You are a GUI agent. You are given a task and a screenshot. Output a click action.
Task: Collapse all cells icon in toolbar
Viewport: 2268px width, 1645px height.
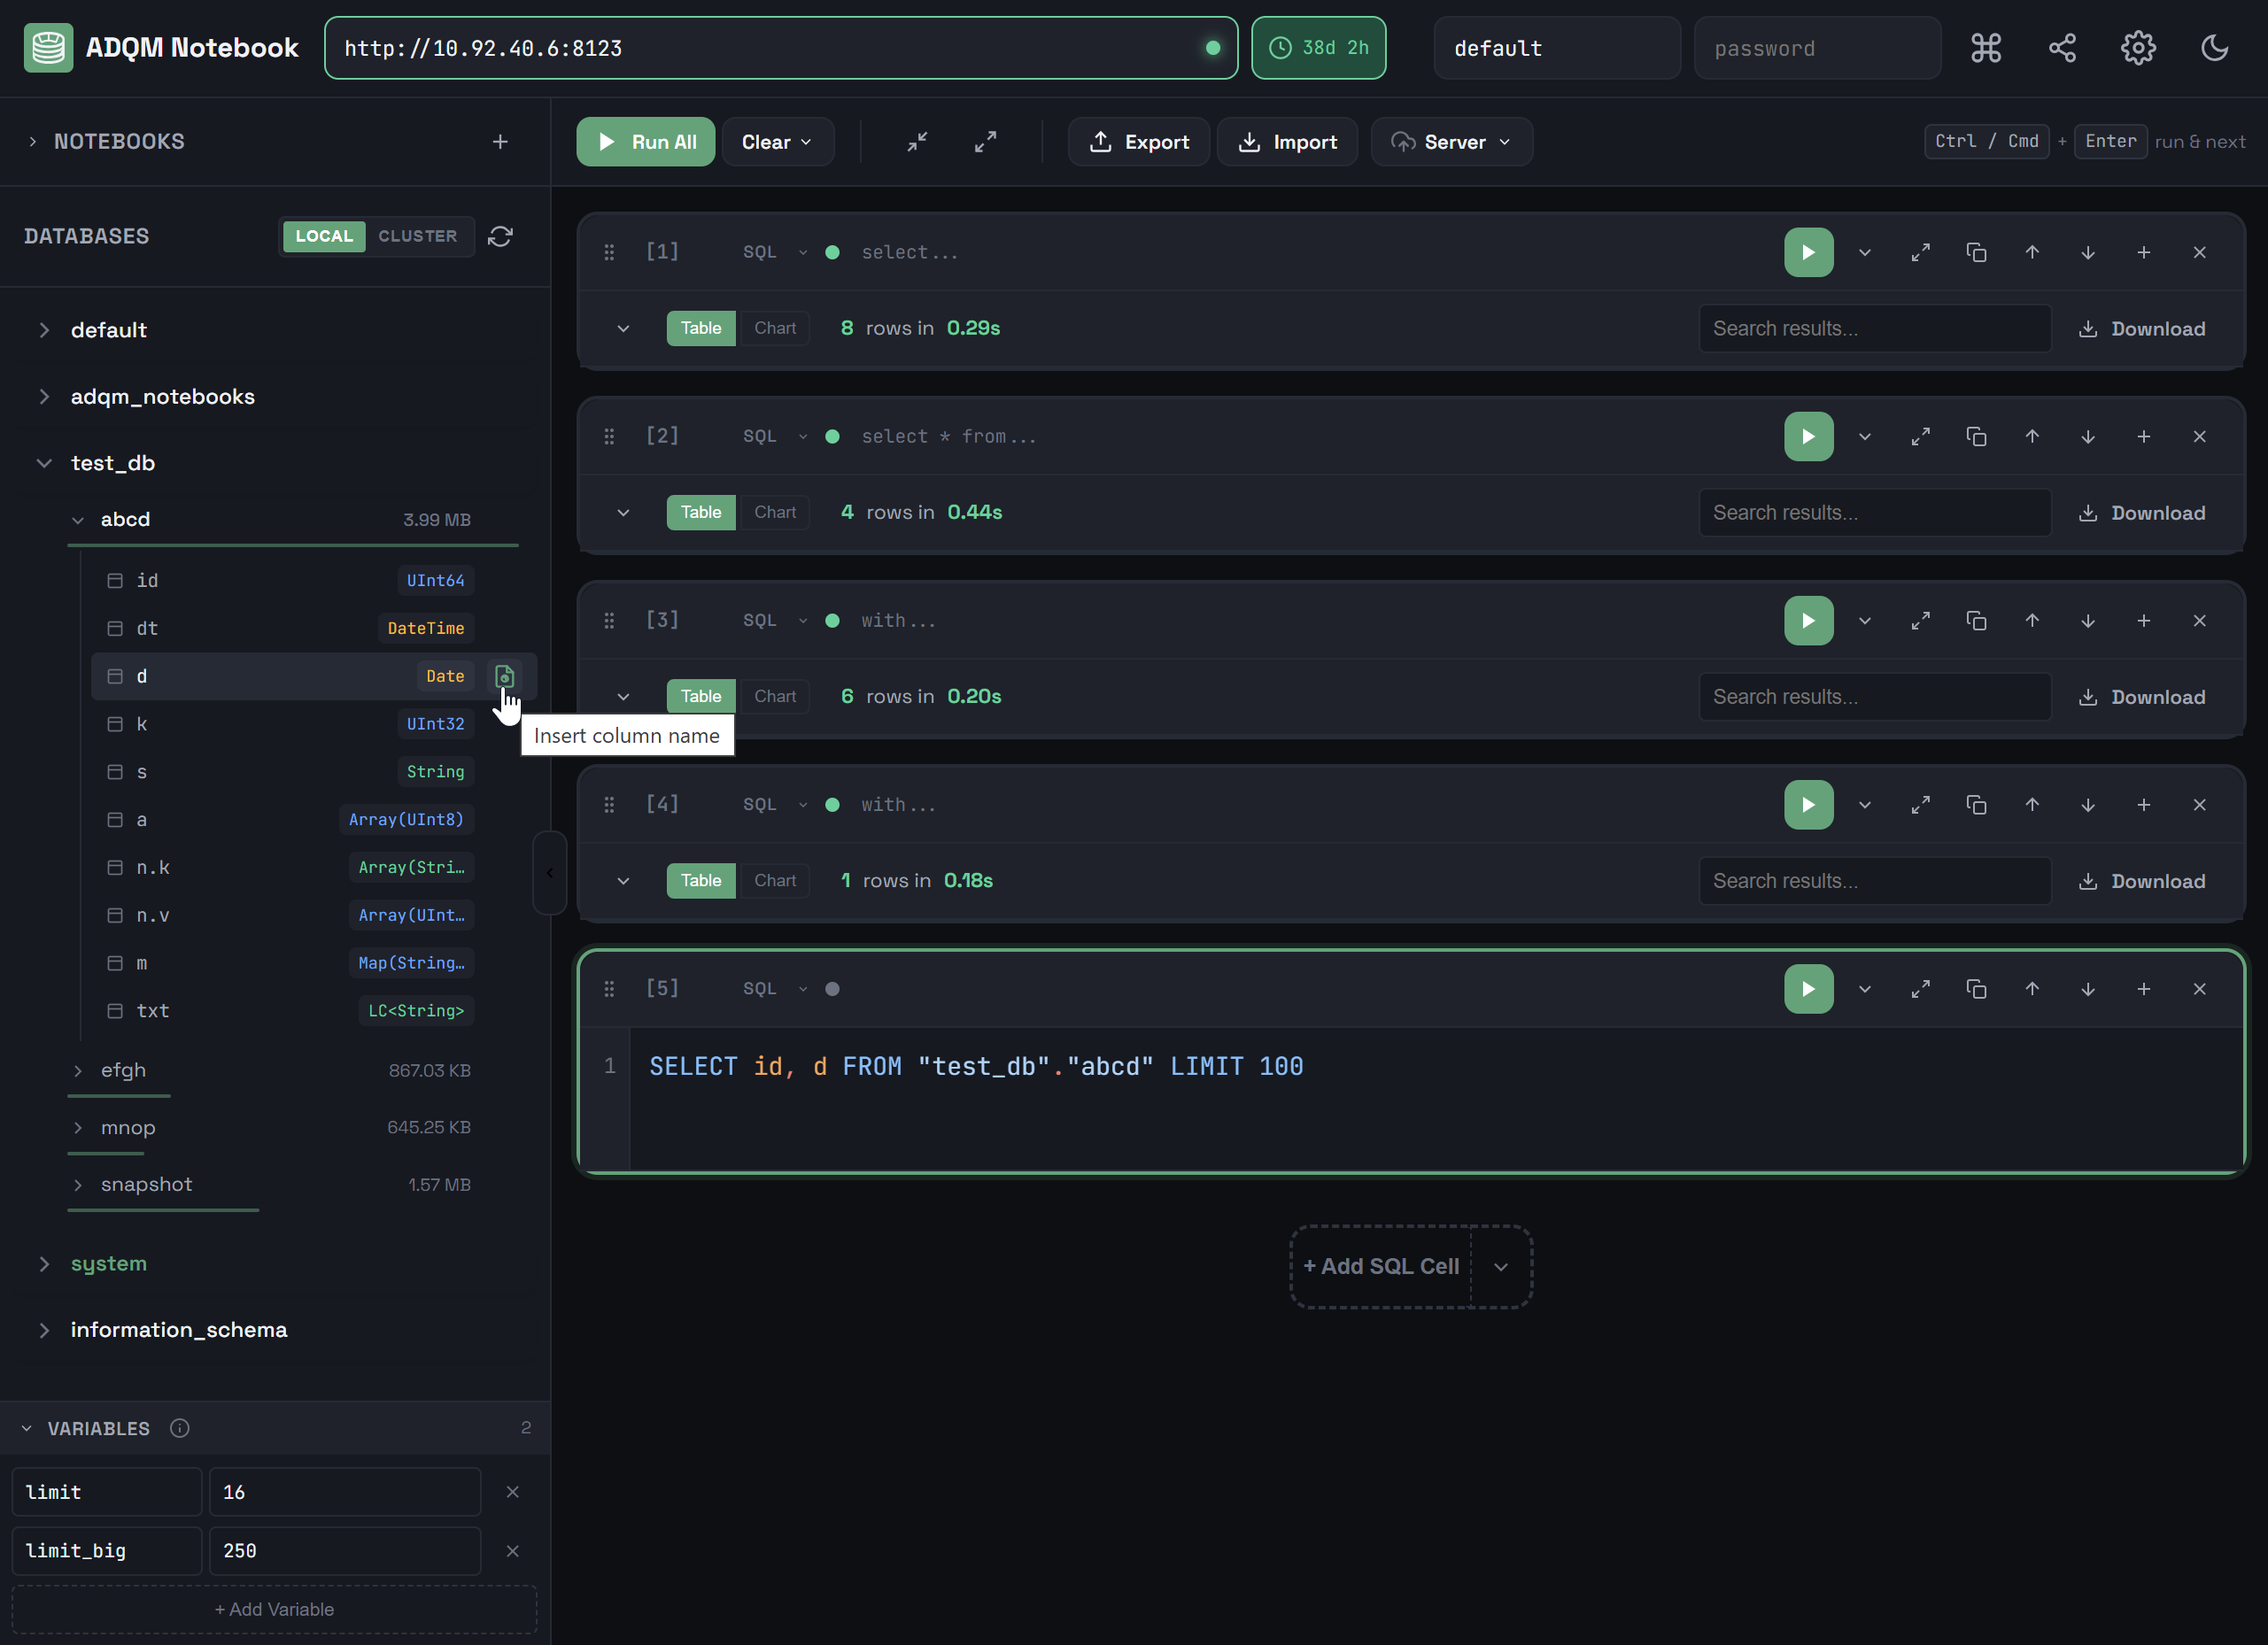917,142
